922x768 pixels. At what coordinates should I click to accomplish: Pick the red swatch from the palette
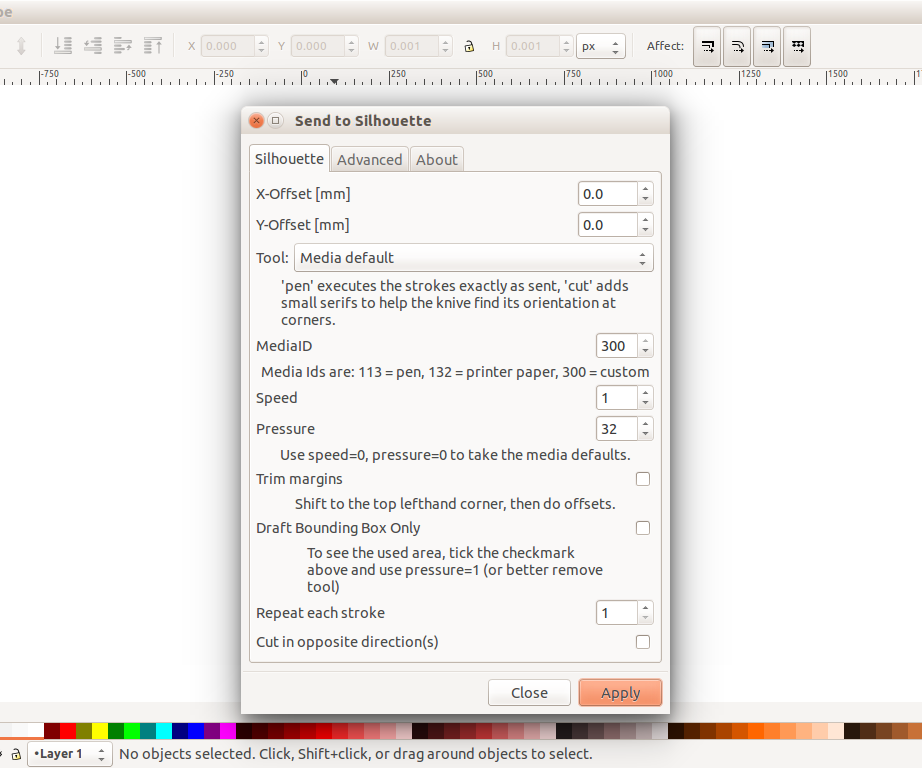[x=67, y=730]
